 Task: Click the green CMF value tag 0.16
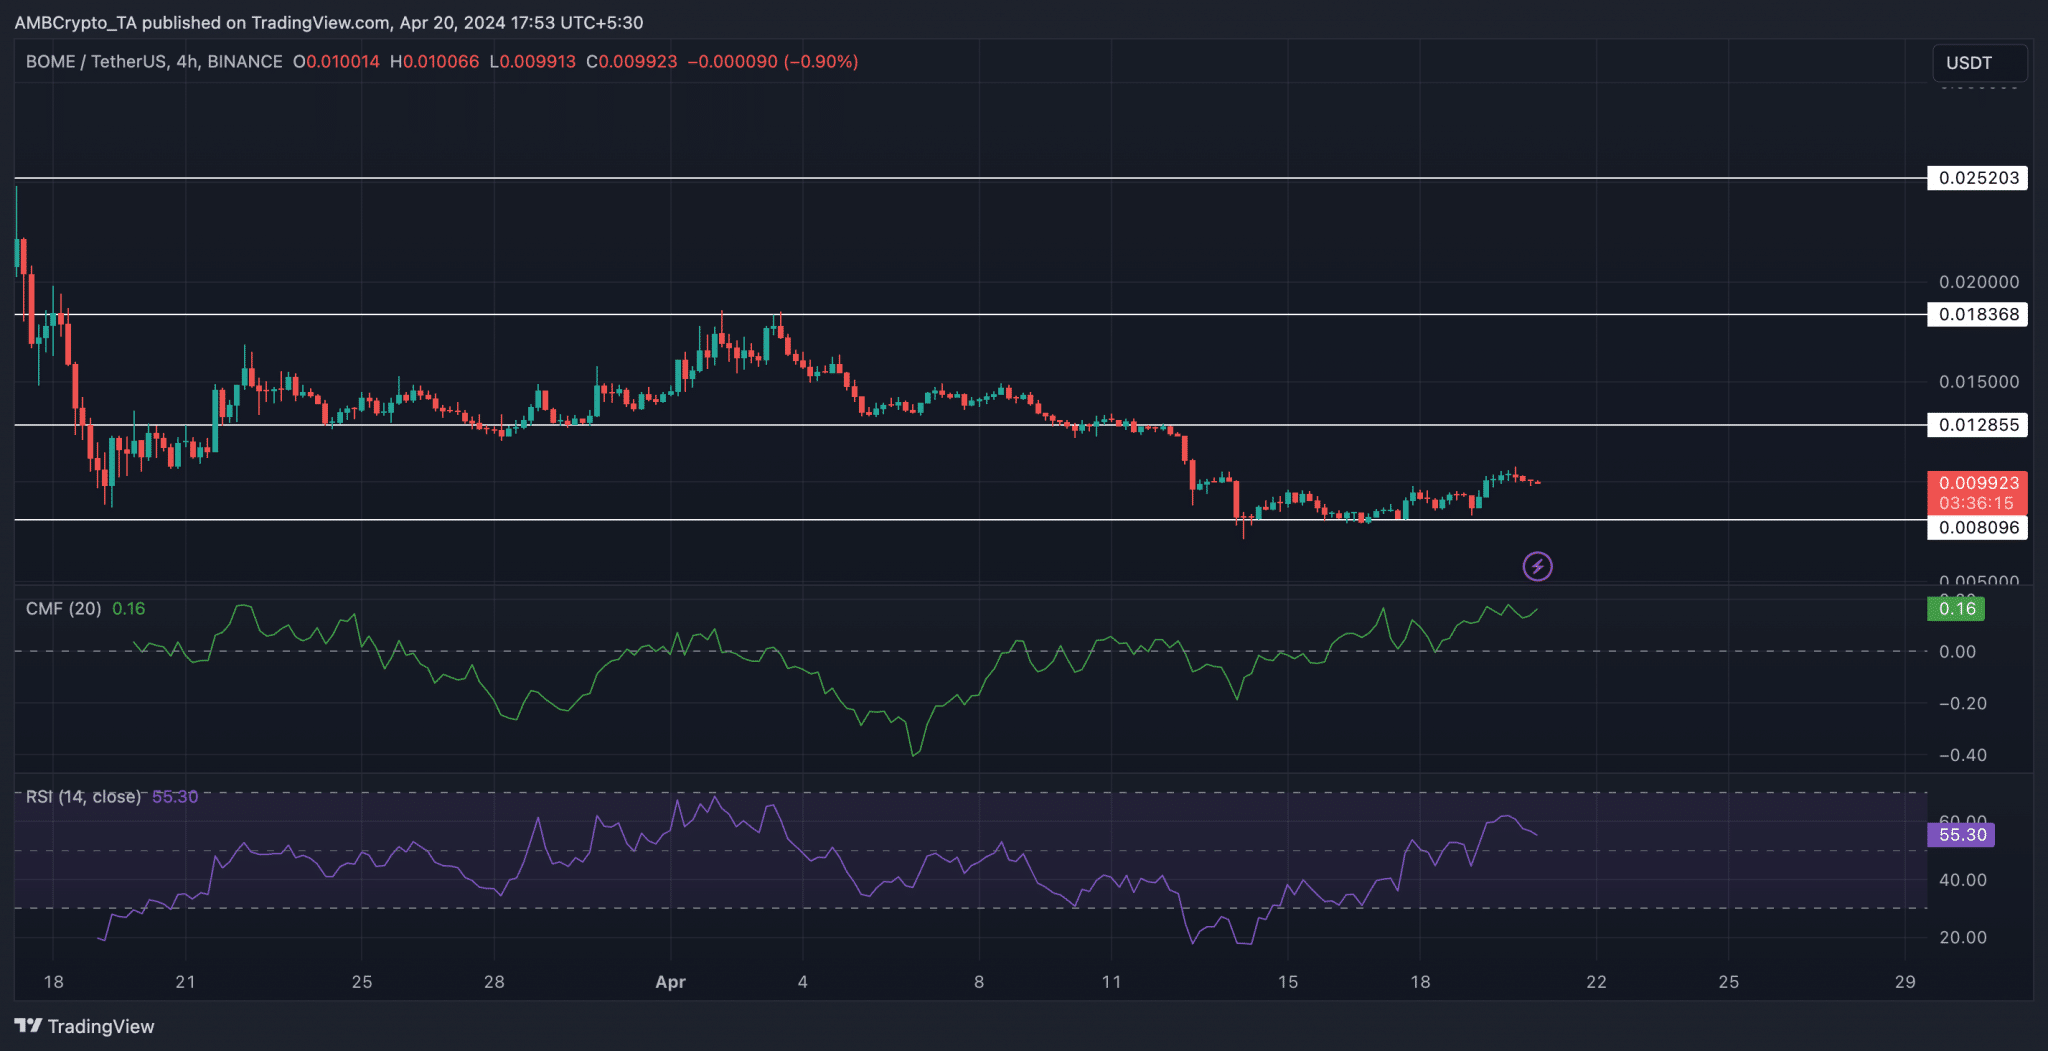click(1956, 609)
